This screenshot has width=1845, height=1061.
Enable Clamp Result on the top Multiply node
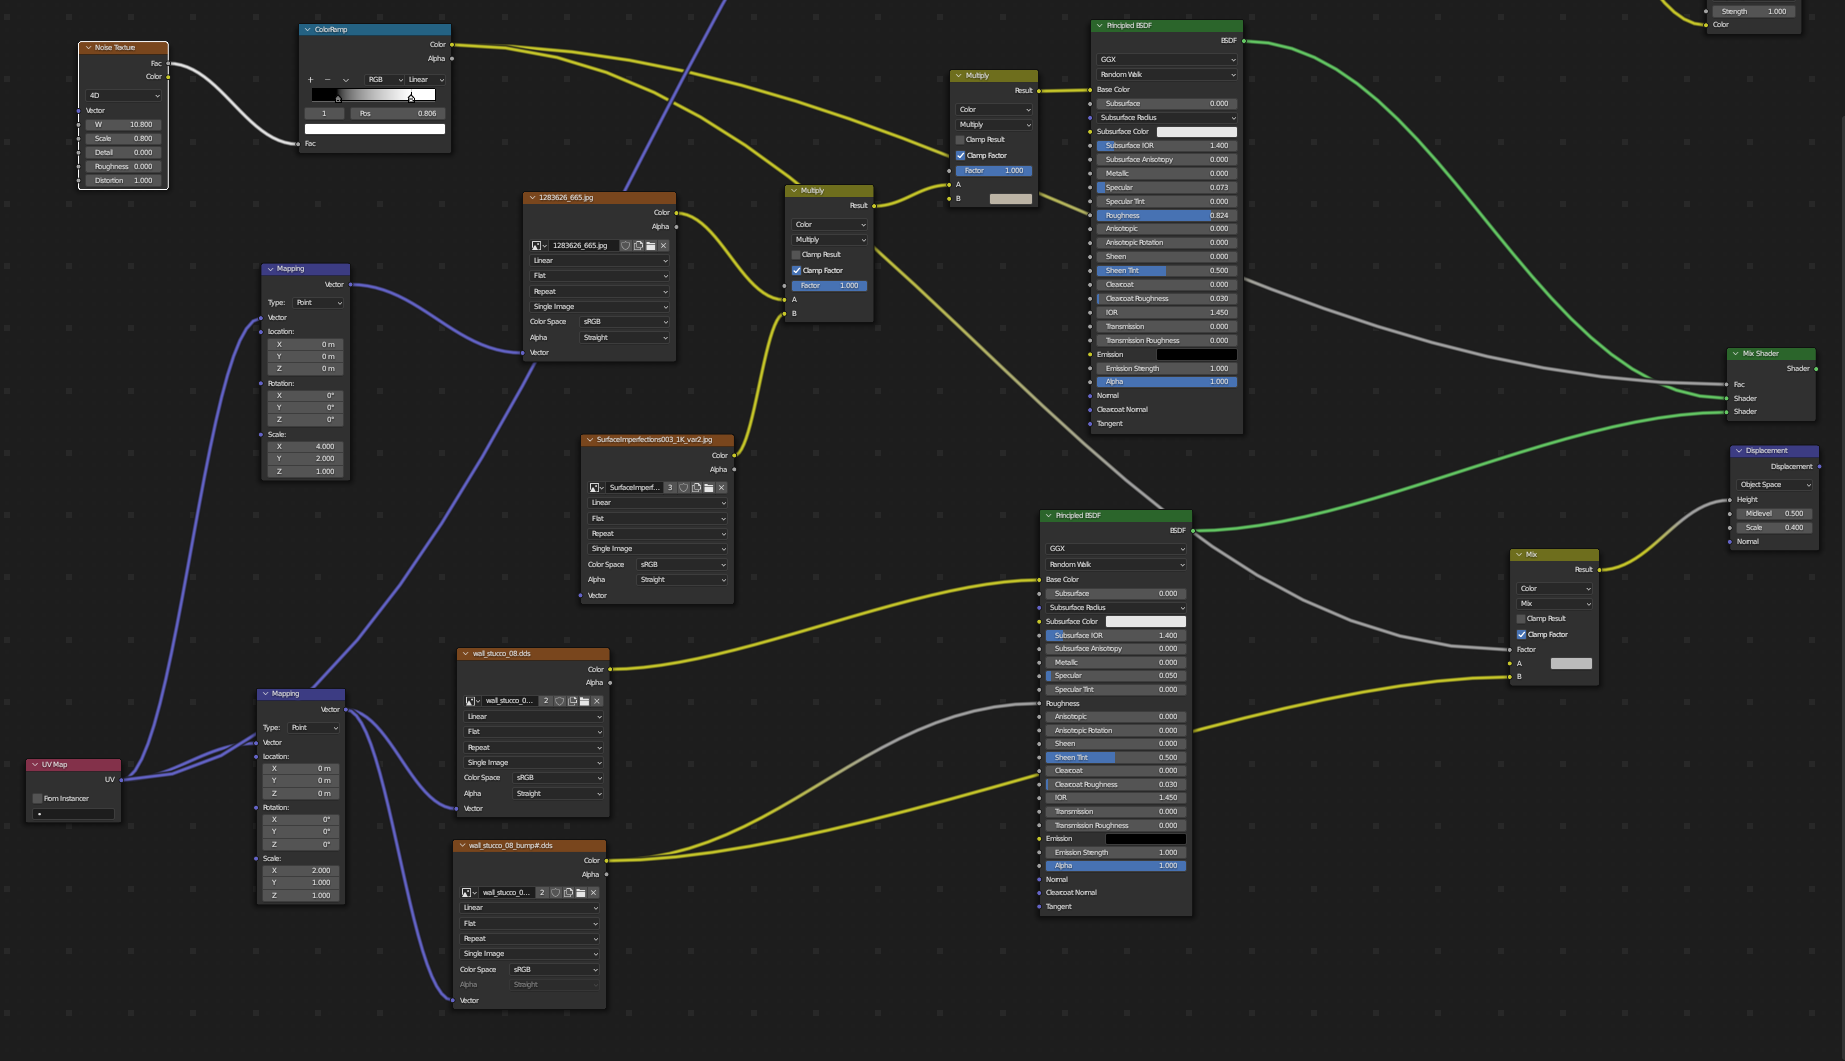pos(960,140)
